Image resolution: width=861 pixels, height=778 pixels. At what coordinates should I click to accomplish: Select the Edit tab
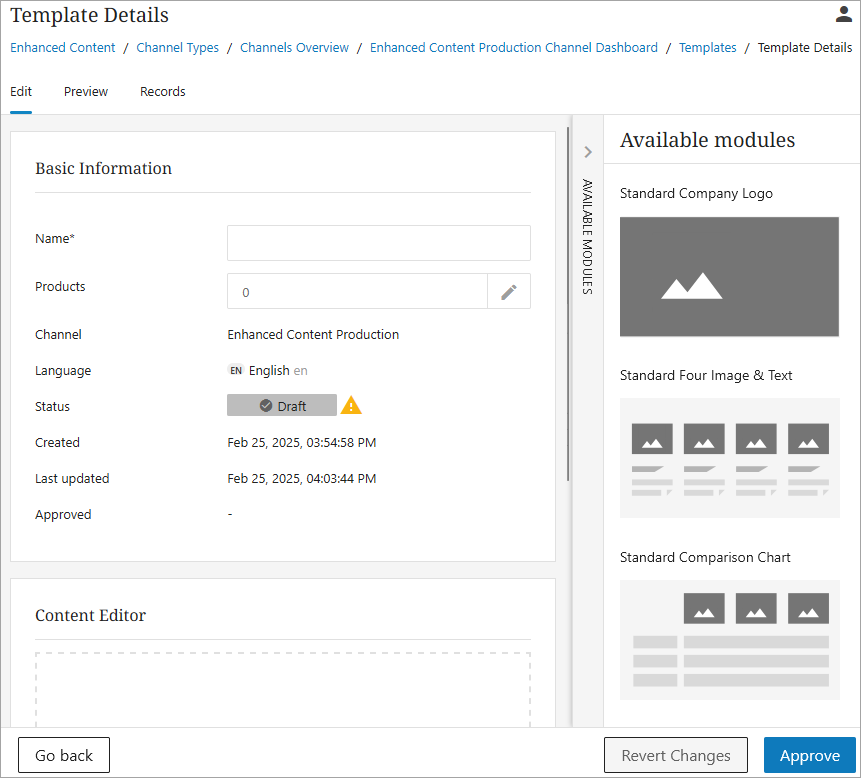[x=21, y=92]
